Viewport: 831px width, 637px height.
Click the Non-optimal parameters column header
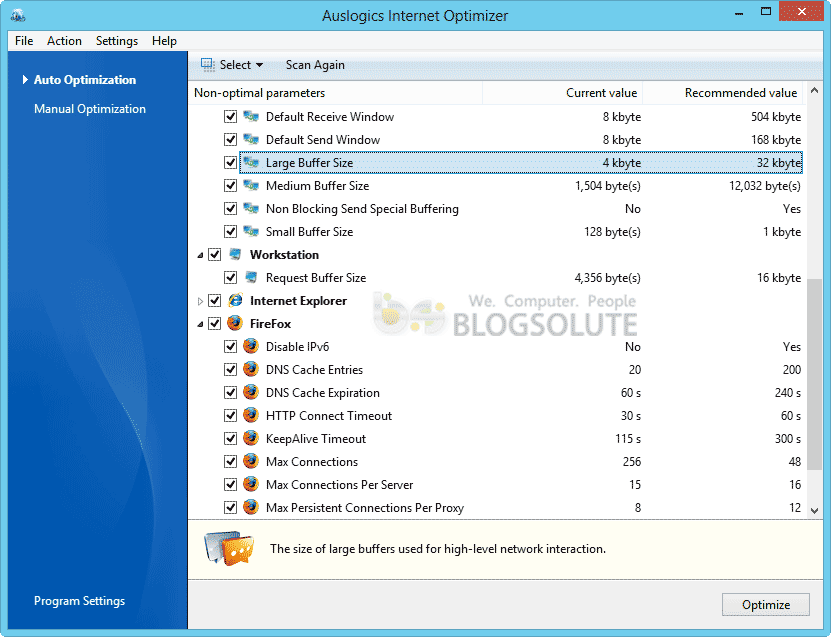(335, 93)
